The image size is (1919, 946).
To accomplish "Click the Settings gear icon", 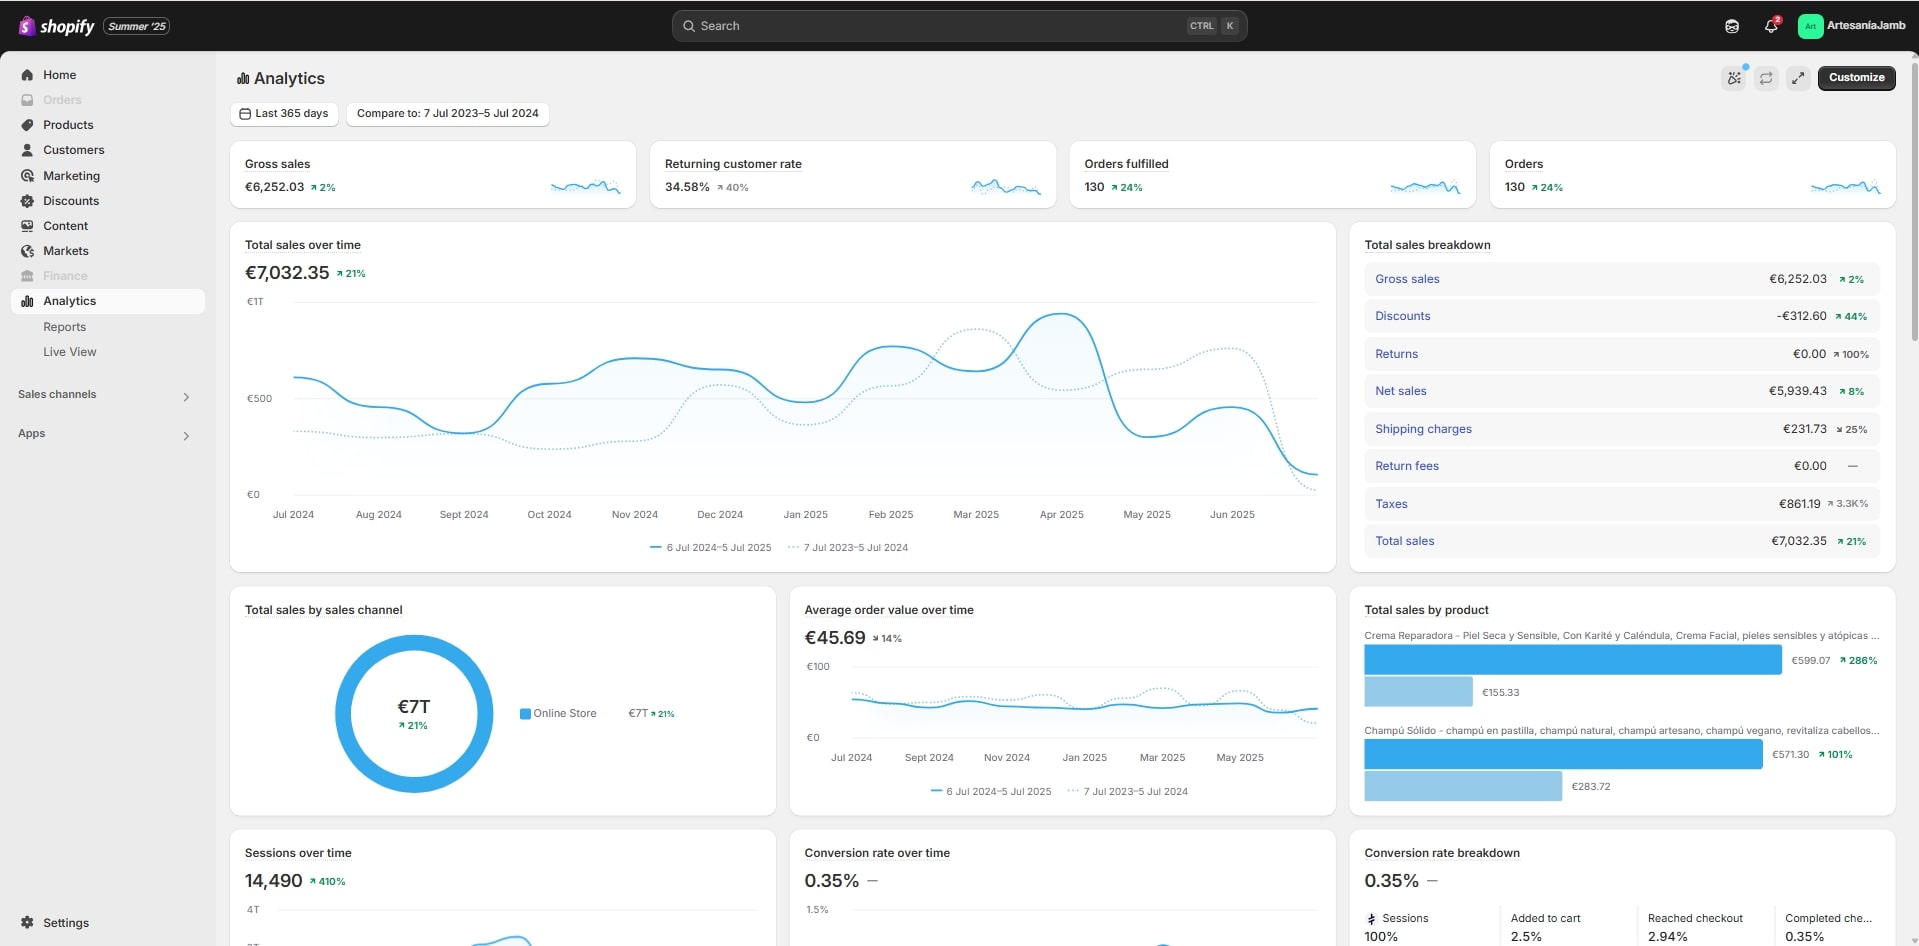I will coord(27,923).
